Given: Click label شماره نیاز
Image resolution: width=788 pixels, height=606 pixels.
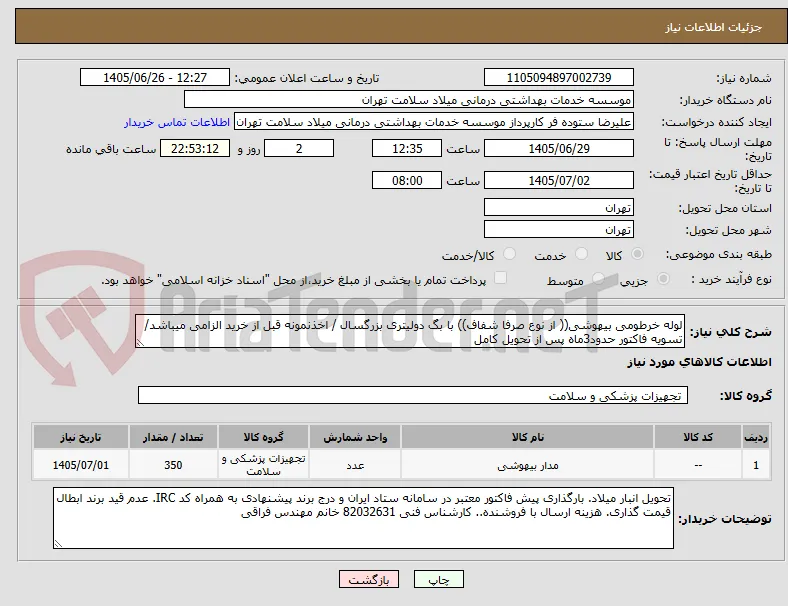Looking at the screenshot, I should [744, 78].
